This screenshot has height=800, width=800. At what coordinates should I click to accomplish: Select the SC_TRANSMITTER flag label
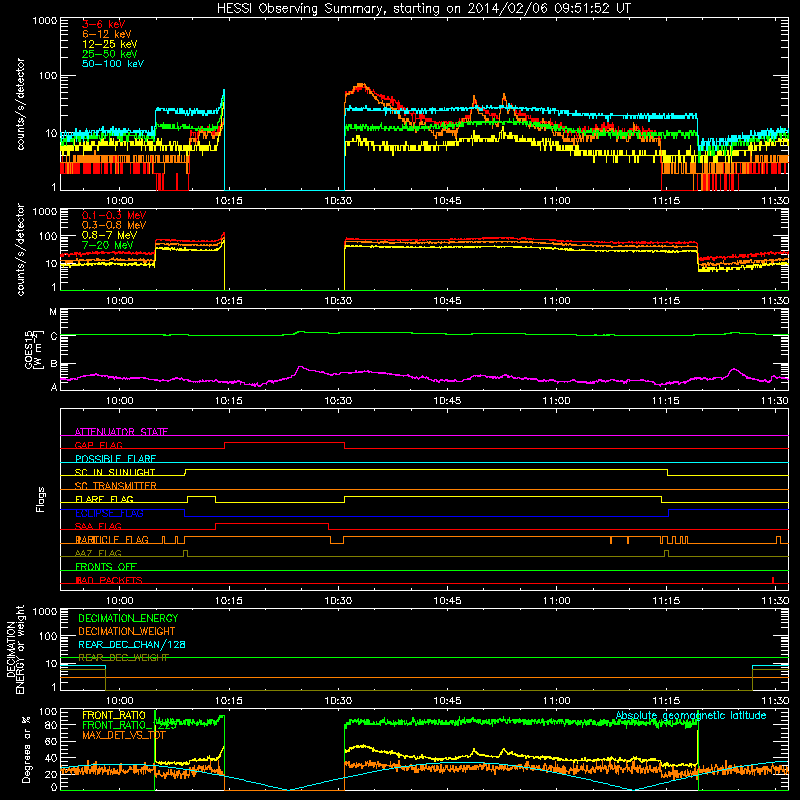point(115,486)
